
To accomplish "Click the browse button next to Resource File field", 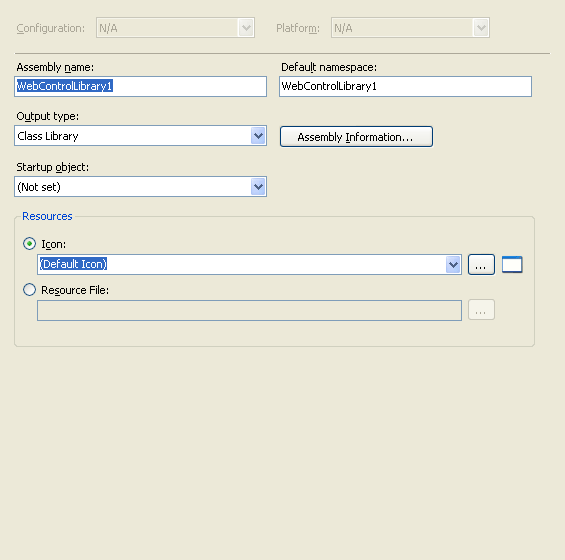I will coord(481,310).
